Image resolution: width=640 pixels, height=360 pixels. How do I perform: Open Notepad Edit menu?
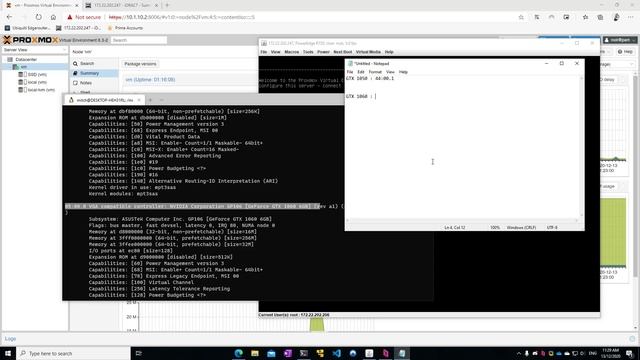tap(361, 72)
